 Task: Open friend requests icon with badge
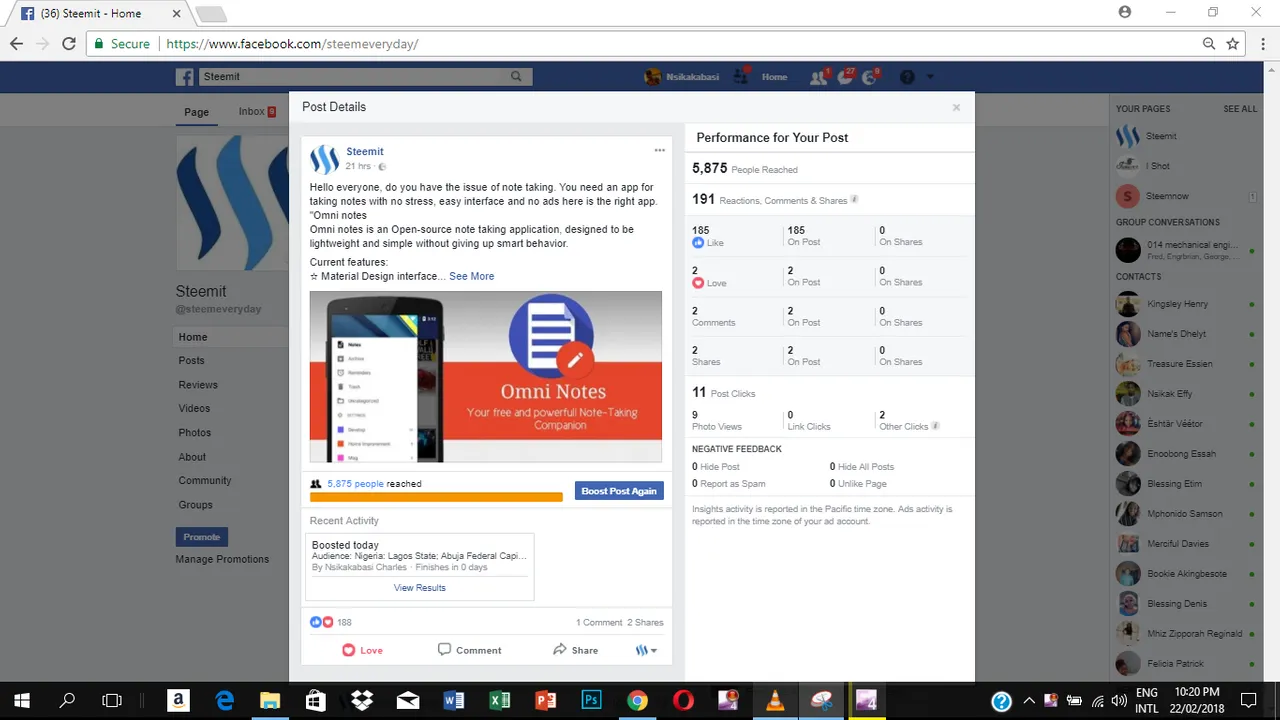click(819, 76)
